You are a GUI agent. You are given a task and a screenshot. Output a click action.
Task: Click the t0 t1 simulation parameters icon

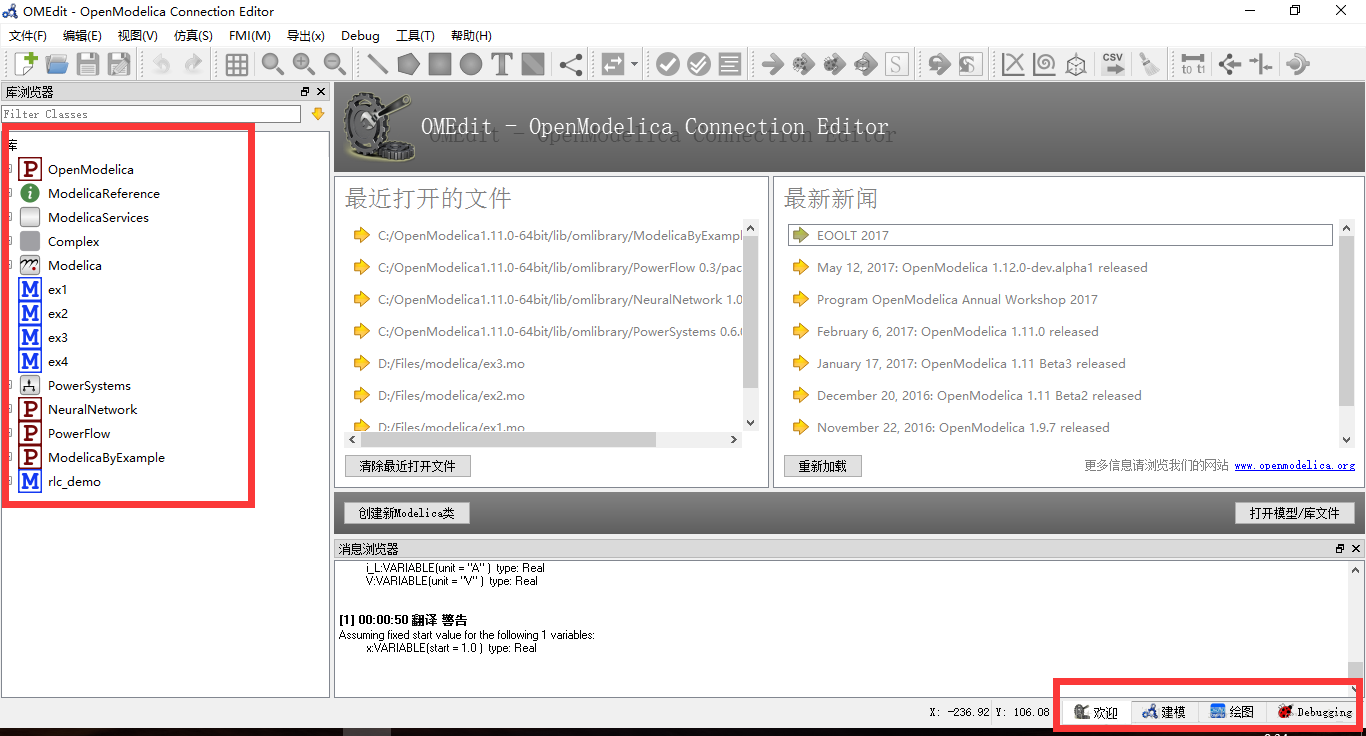1193,65
